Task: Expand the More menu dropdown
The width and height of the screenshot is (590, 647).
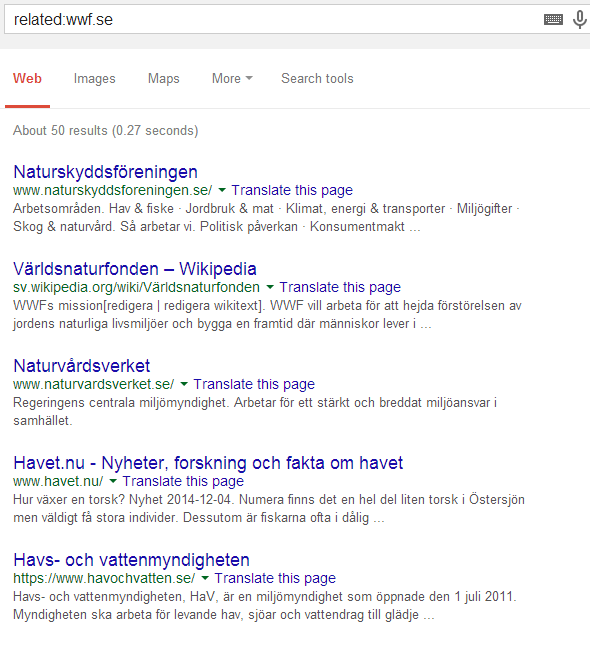Action: click(232, 78)
